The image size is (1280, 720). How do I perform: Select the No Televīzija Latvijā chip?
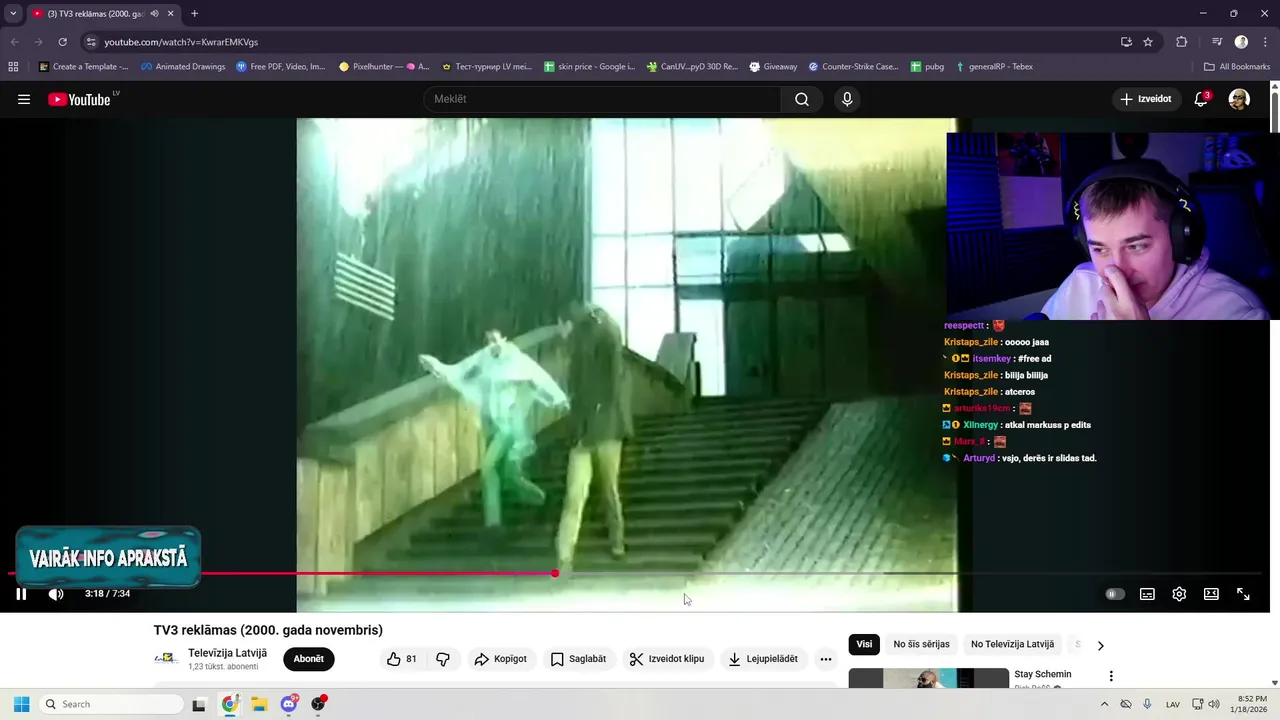click(x=1012, y=644)
